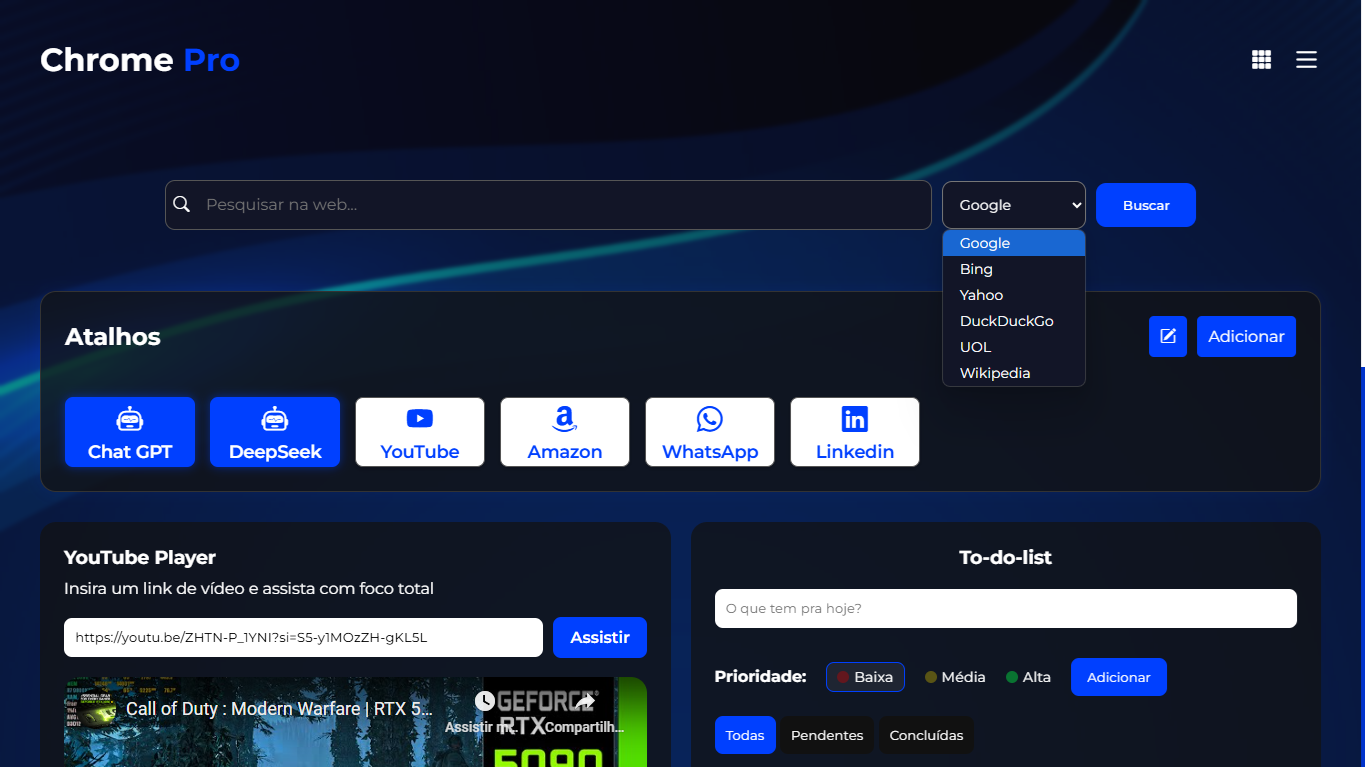Focus the YouTube link input
The image size is (1365, 767).
point(303,637)
